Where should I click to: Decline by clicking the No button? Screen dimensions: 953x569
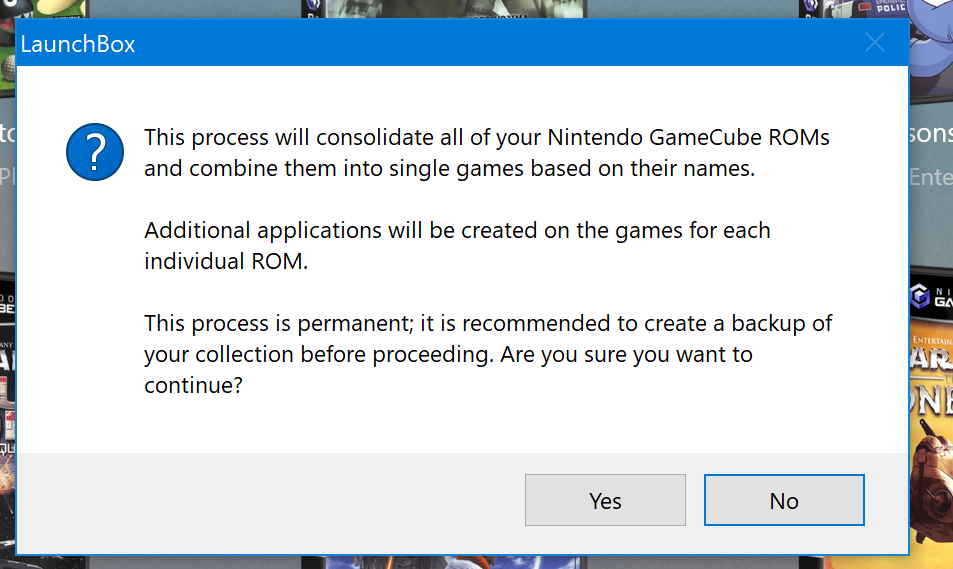(784, 500)
